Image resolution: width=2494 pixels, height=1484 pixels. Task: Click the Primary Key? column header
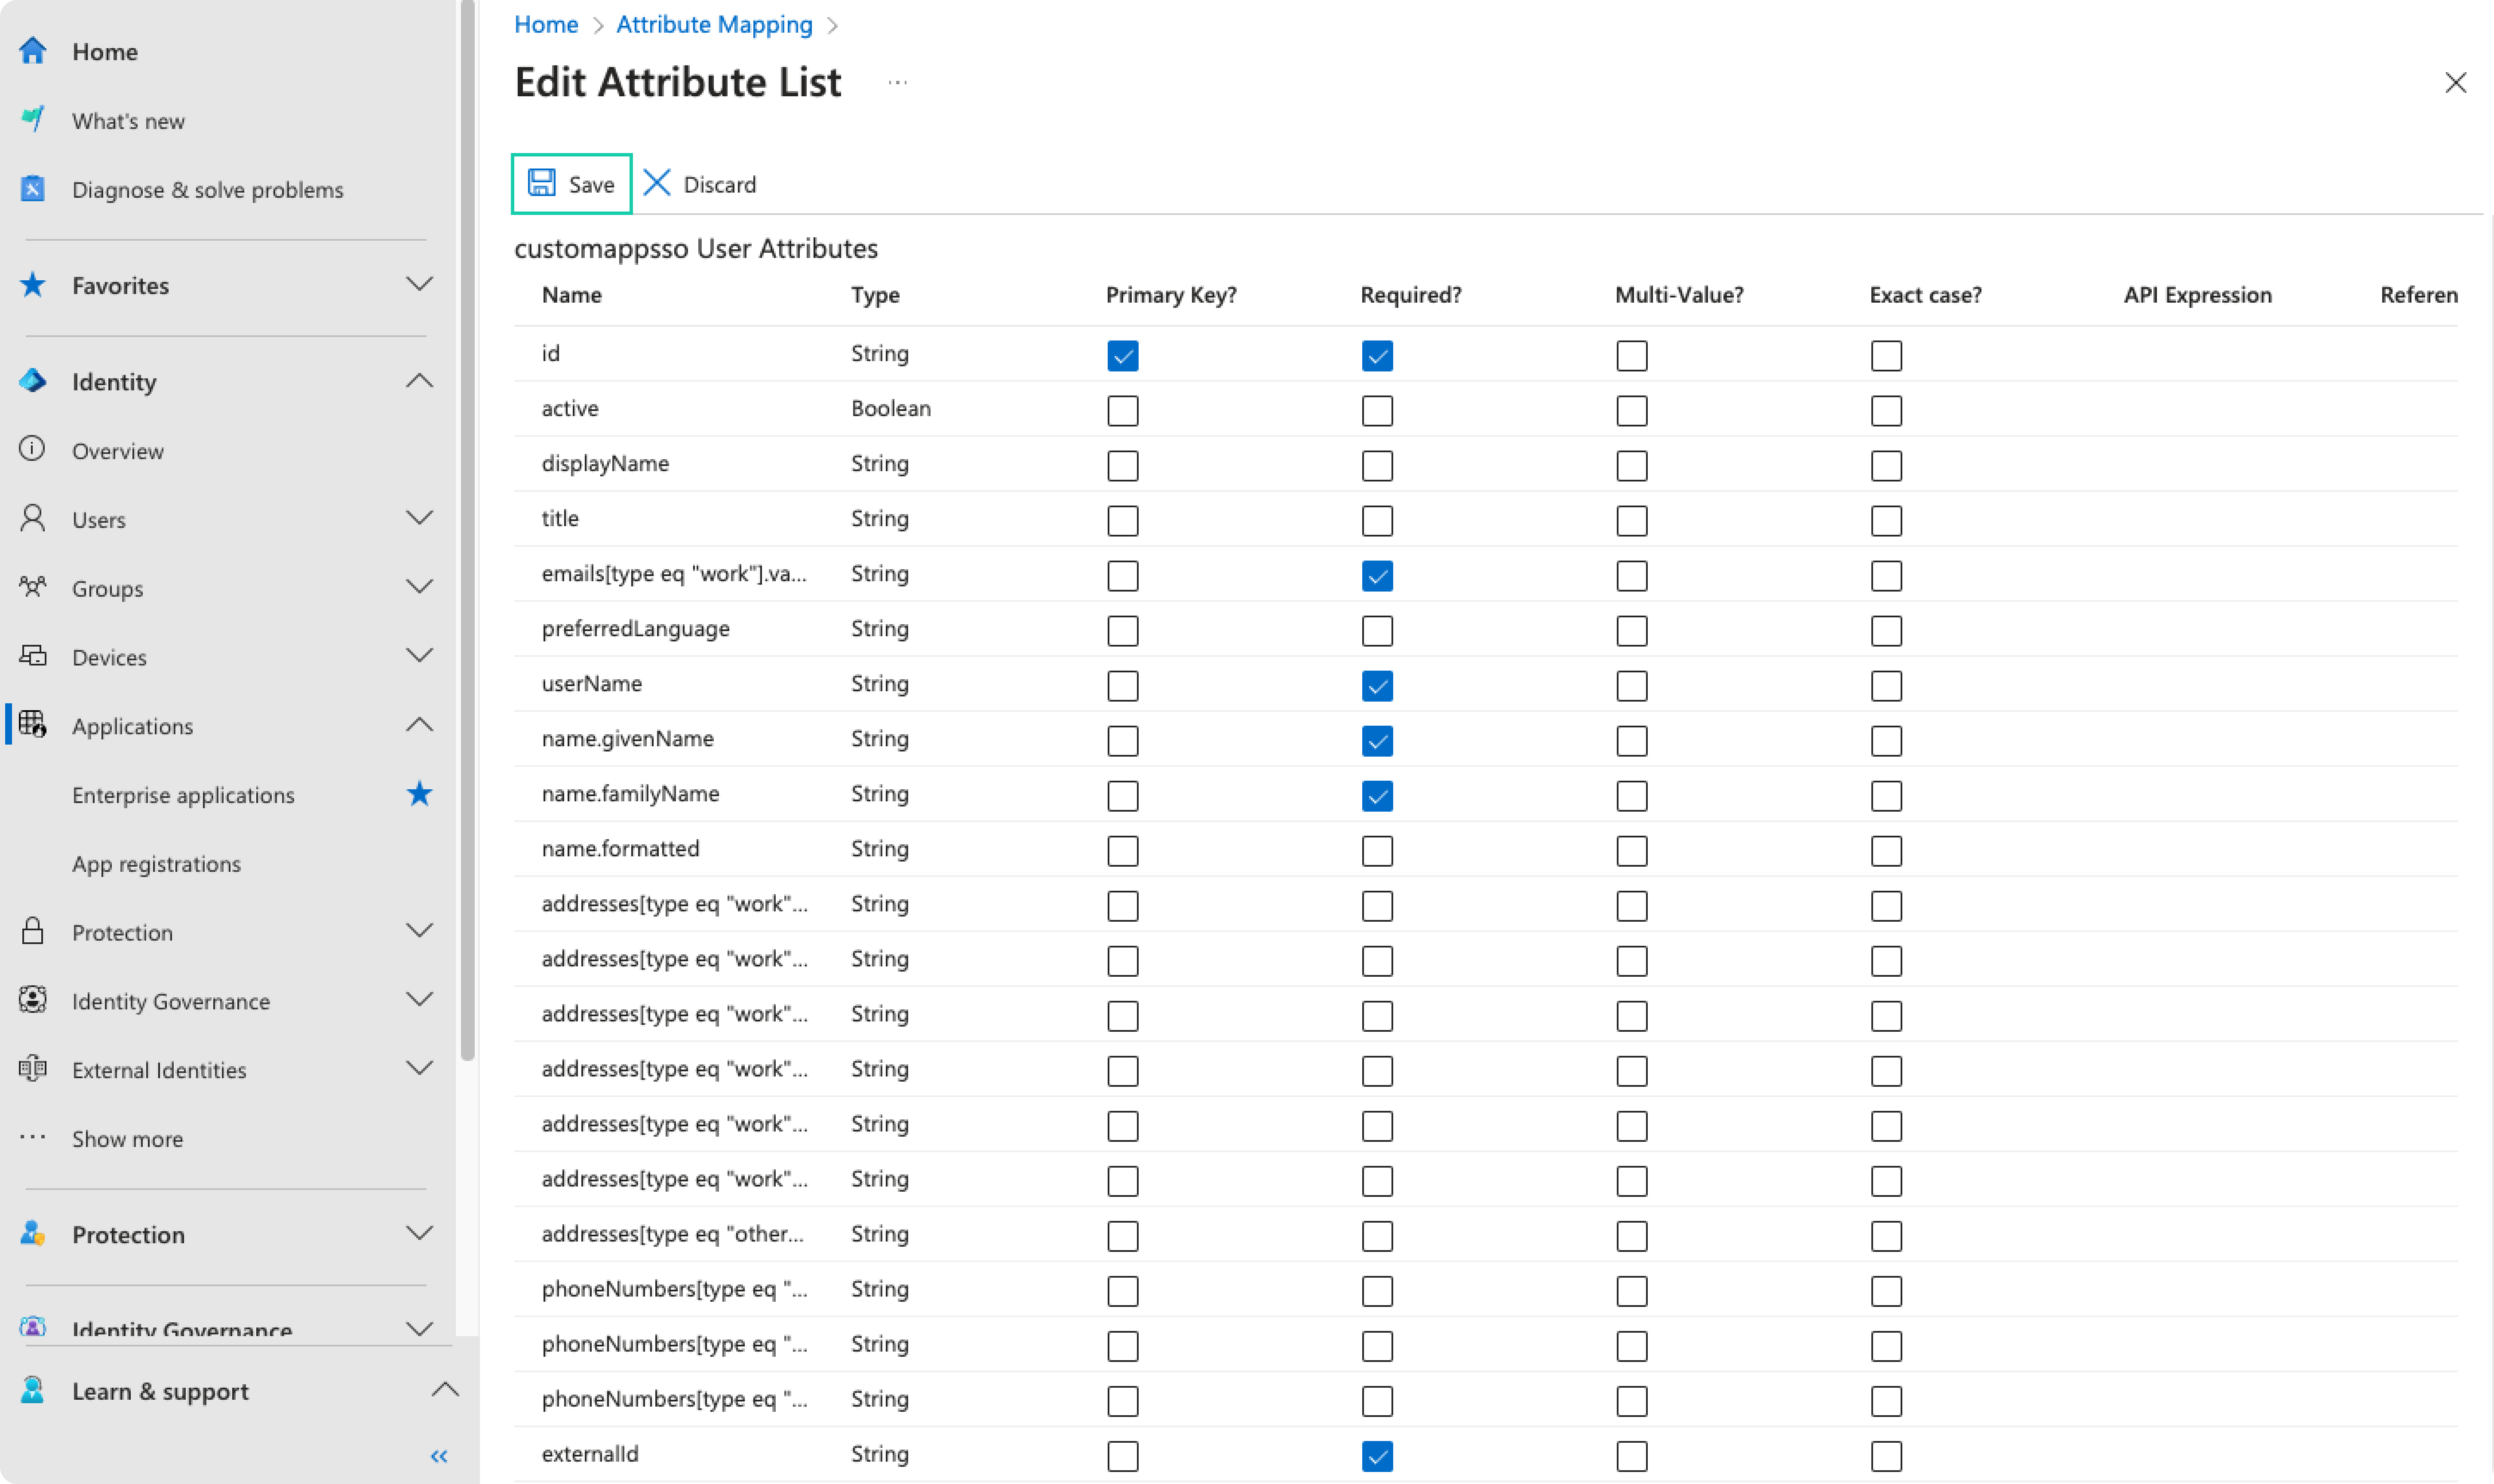point(1171,295)
